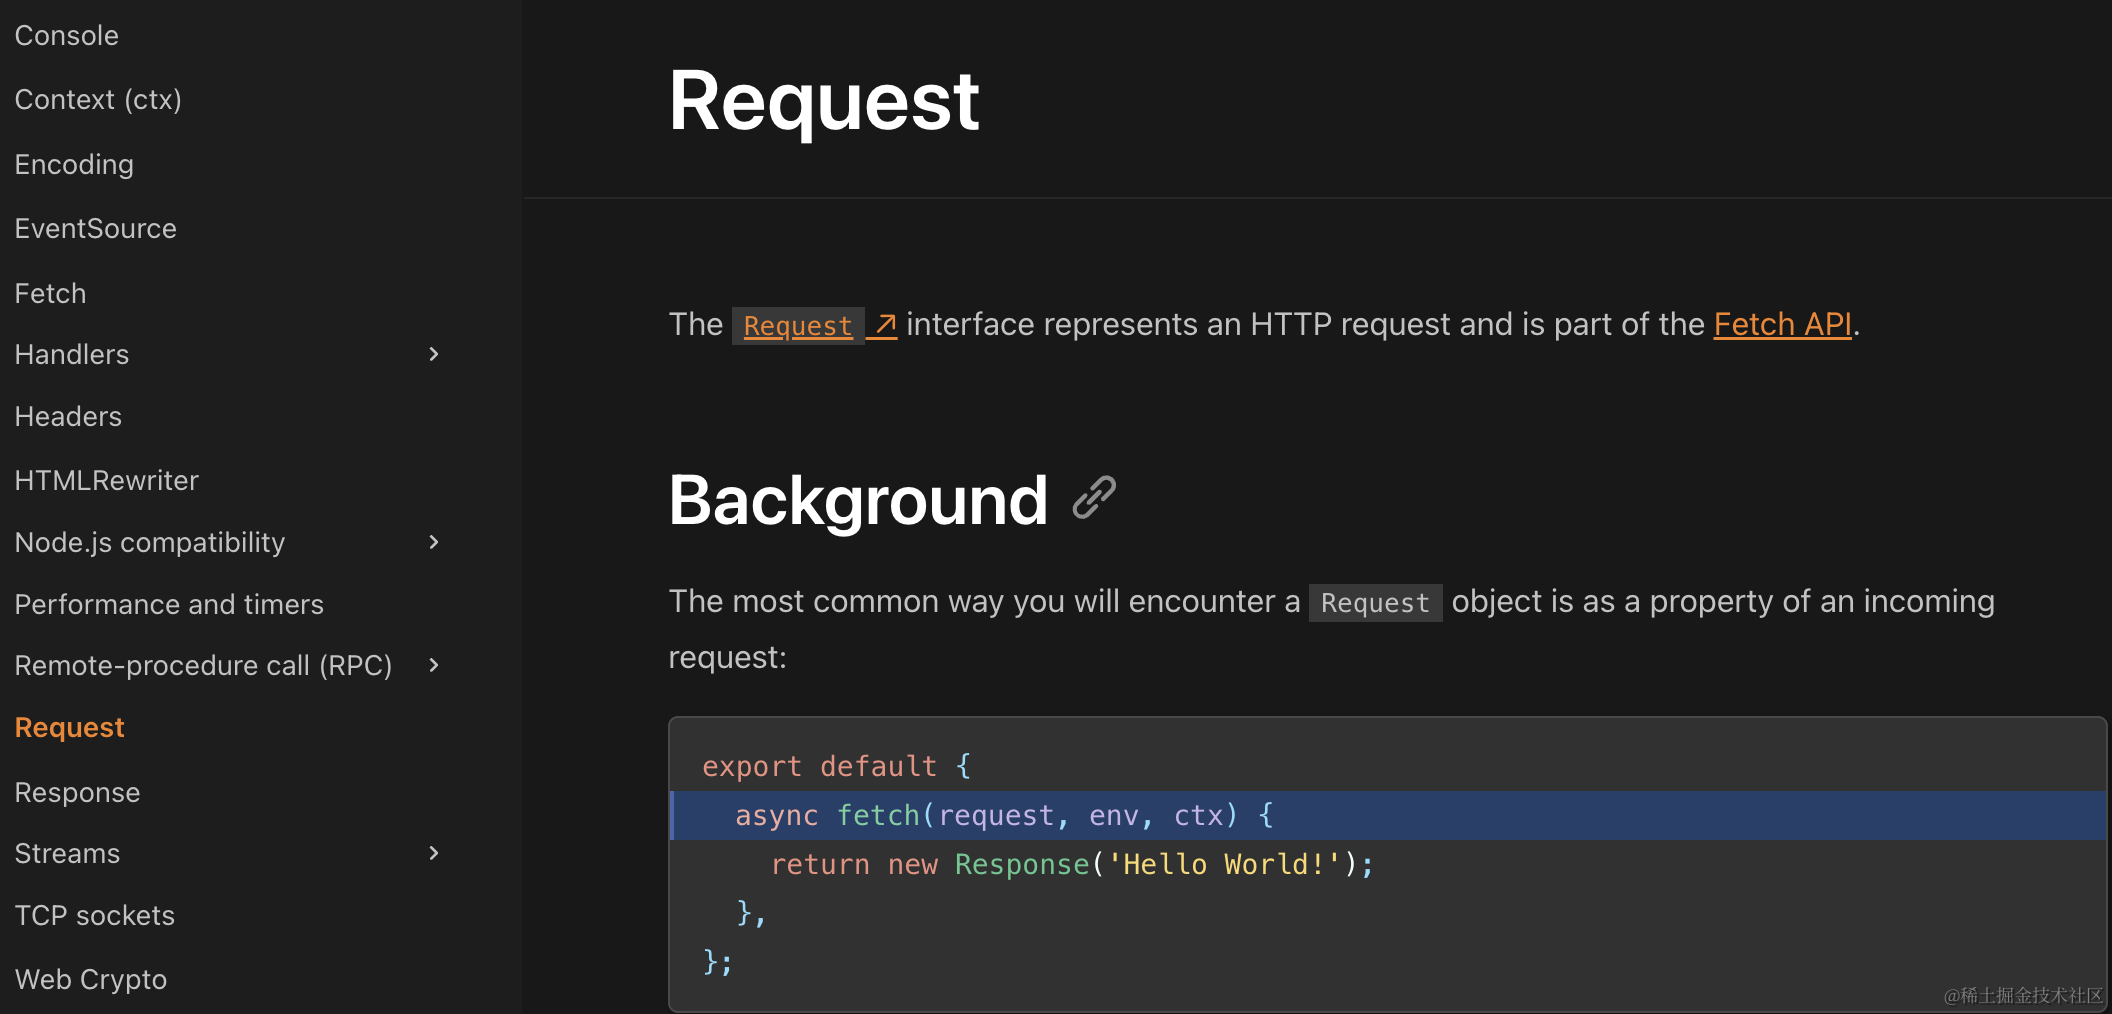
Task: Click the Background heading anchor link icon
Action: 1094,498
